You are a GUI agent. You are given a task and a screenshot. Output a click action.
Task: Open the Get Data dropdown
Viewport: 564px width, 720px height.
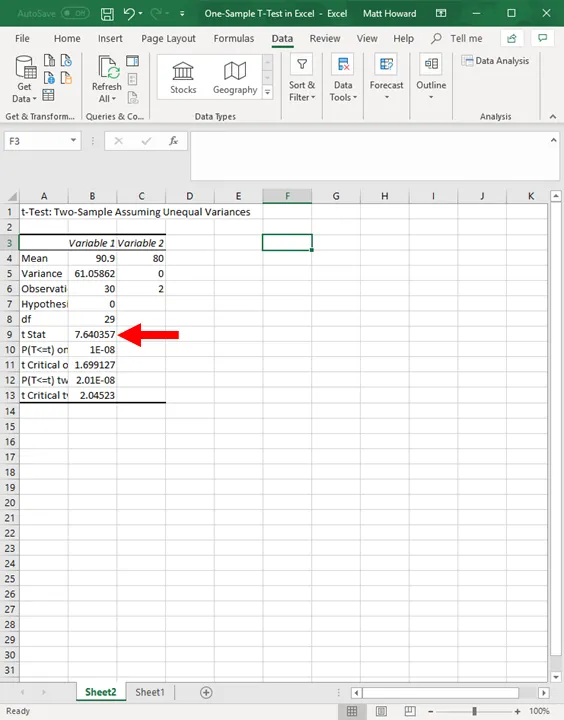(24, 79)
